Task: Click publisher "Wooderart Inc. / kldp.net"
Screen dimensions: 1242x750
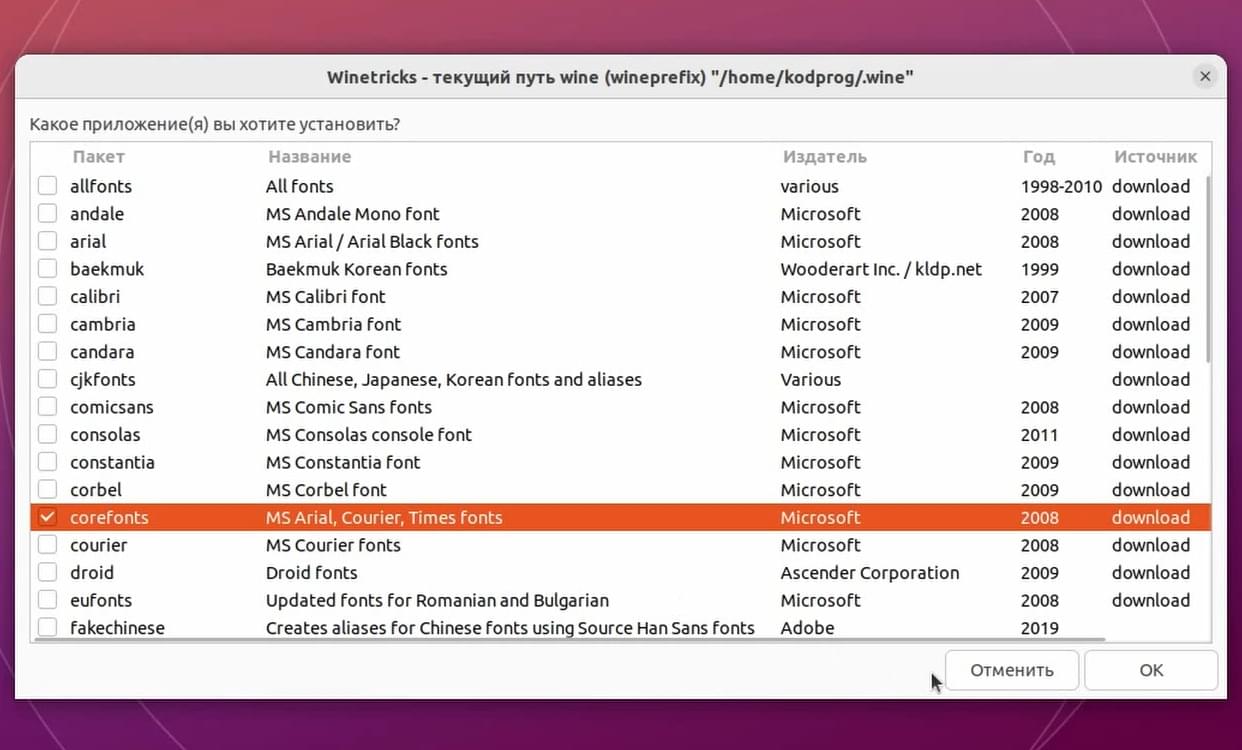Action: [881, 269]
